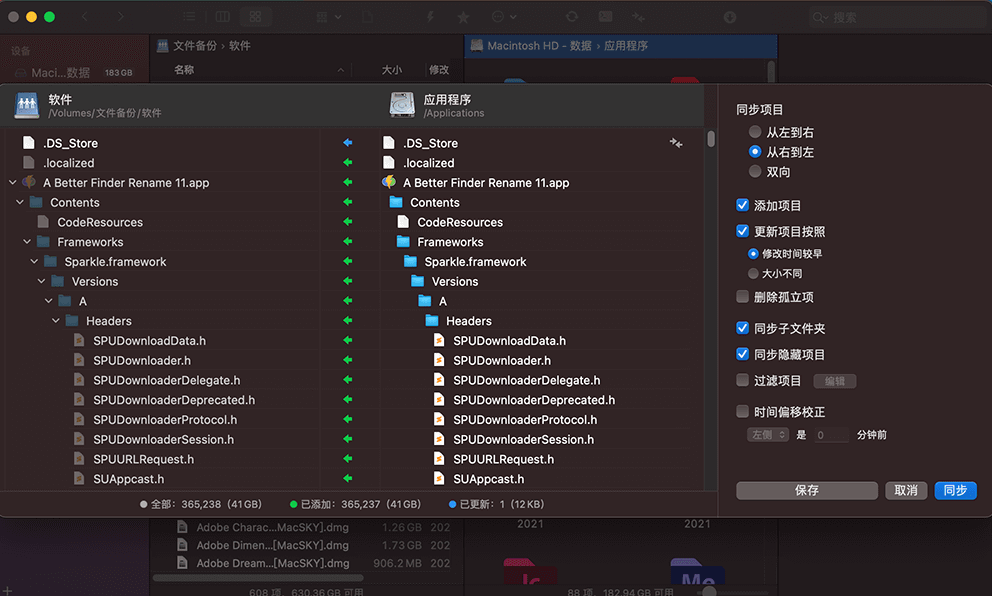Screen dimensions: 992x596
Task: Click the minutes offset input field
Action: [831, 435]
